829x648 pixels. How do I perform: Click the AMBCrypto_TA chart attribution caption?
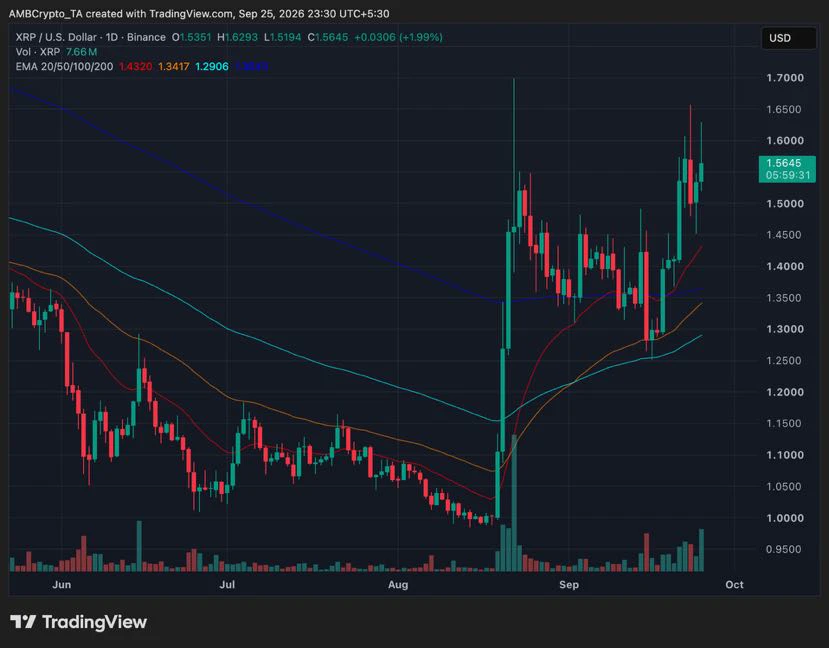coord(199,14)
